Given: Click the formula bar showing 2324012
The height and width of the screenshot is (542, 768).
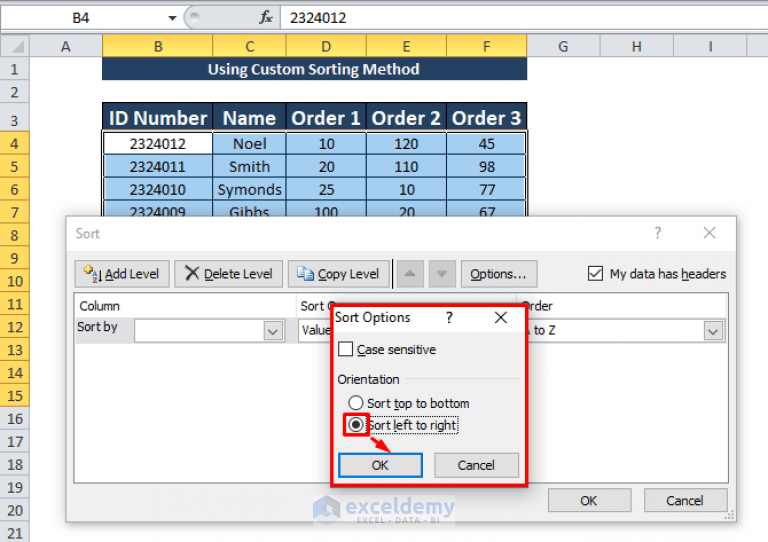Looking at the screenshot, I should click(524, 18).
